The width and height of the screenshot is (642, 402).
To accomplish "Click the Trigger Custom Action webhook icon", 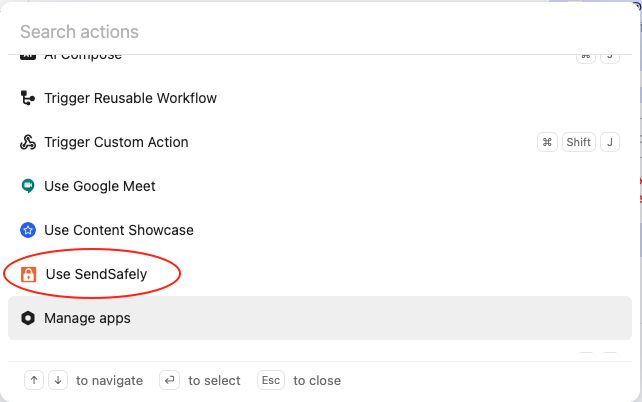I will pos(28,142).
